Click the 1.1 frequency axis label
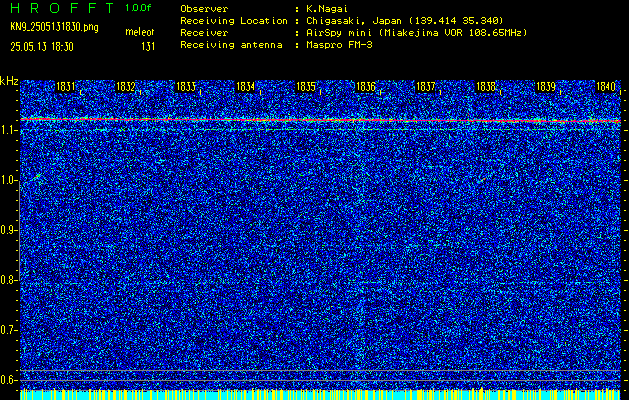 8,130
